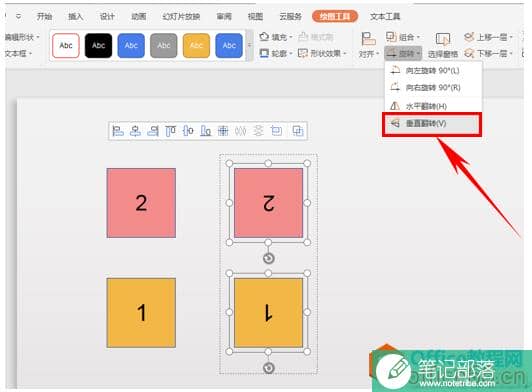
Task: Select the 绘图工具 tab
Action: click(x=335, y=16)
